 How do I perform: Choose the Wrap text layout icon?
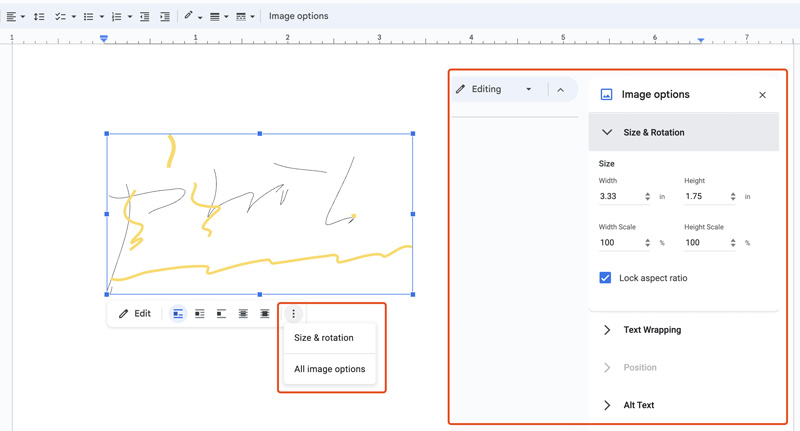tap(200, 314)
